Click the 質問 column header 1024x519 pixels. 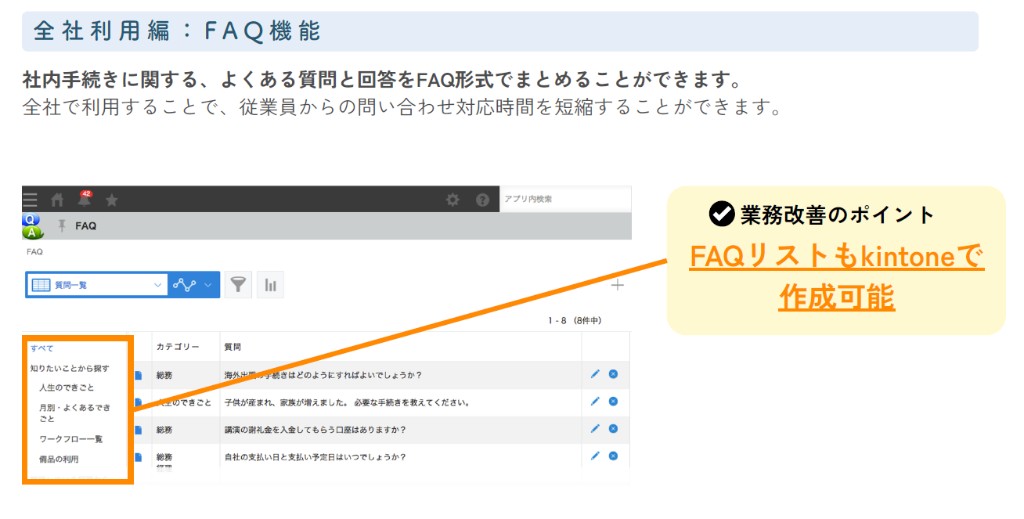pyautogui.click(x=232, y=347)
